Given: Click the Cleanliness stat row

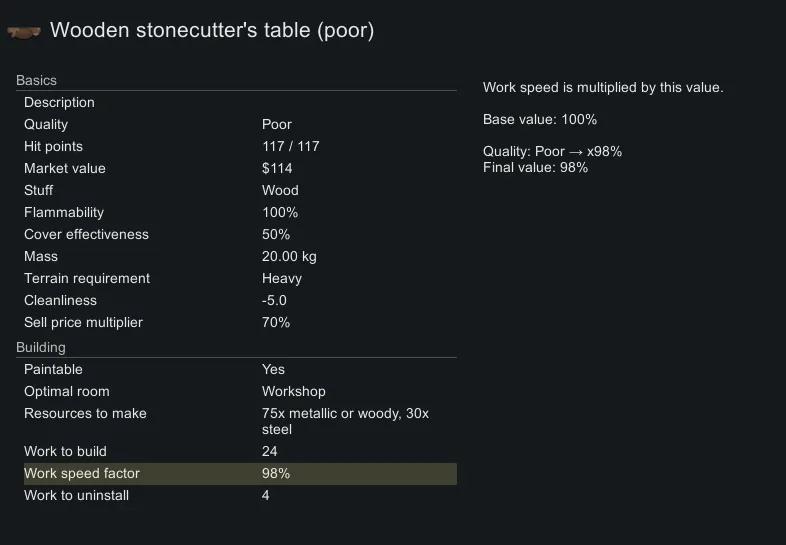Looking at the screenshot, I should [236, 300].
